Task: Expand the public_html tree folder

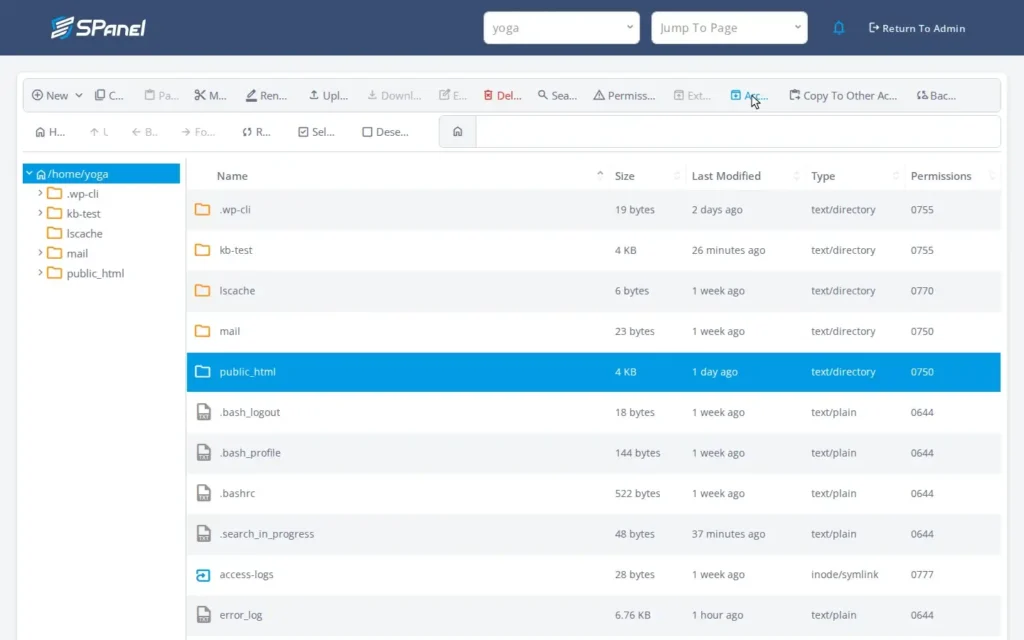Action: click(40, 272)
